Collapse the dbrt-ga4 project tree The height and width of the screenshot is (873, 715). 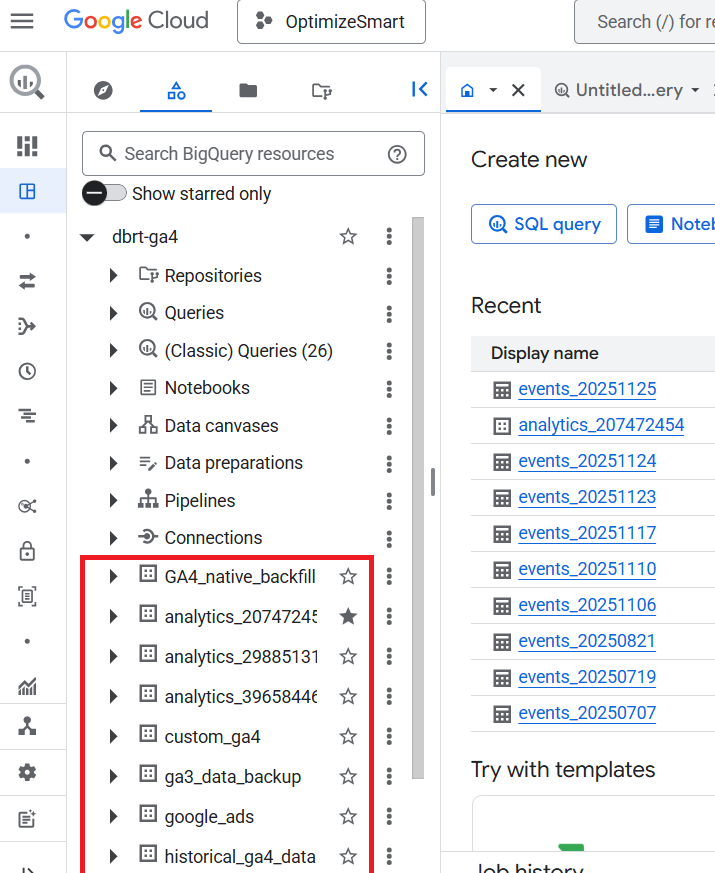pyautogui.click(x=87, y=237)
